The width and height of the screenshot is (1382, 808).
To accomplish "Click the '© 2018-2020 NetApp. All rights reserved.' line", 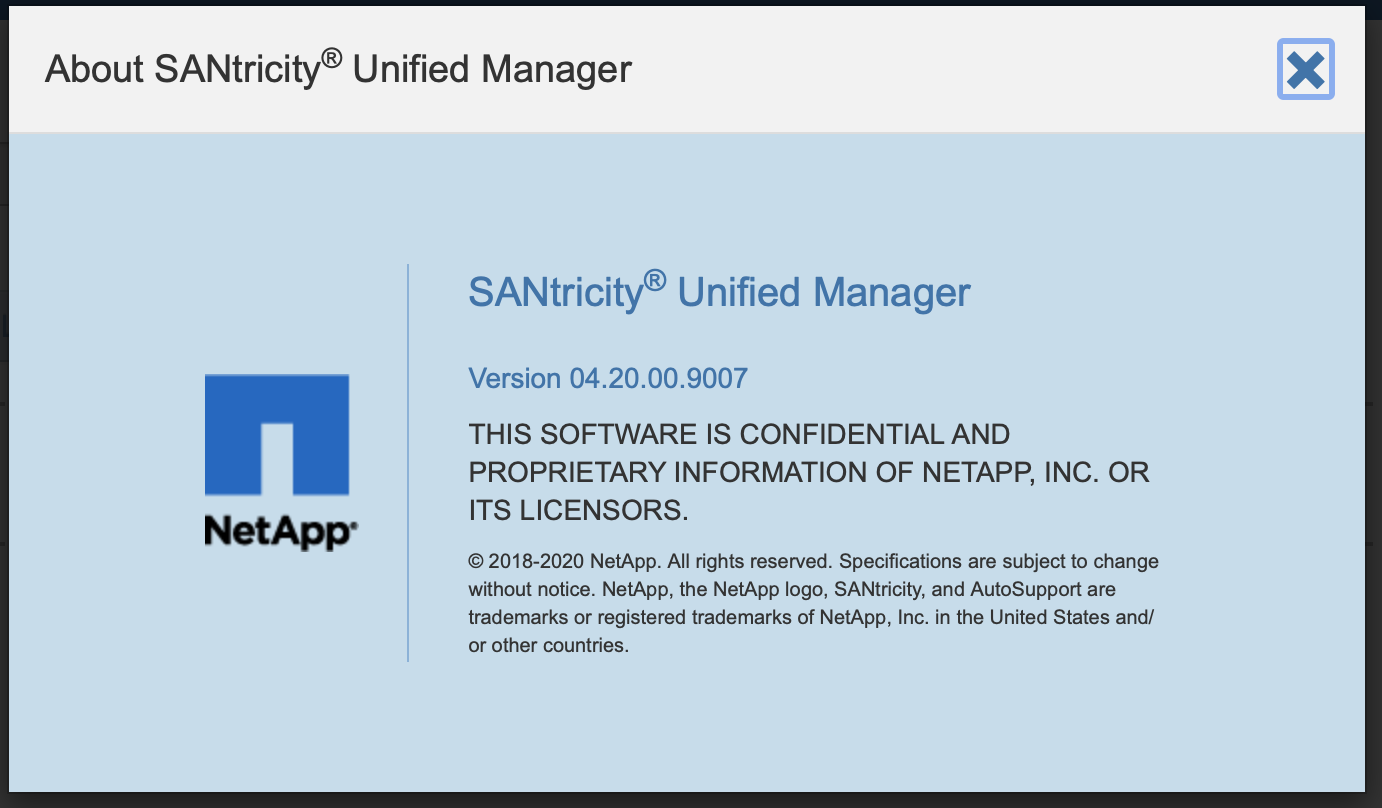I will (813, 561).
